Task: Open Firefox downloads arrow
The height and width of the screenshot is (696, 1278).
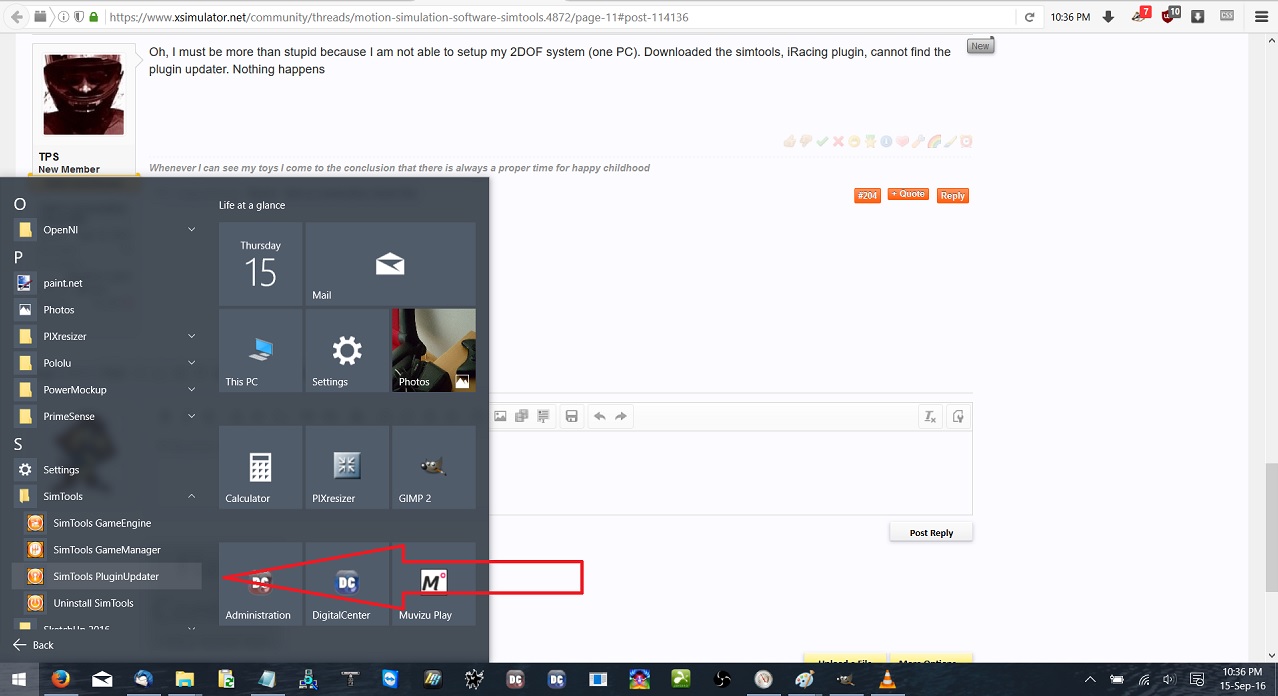Action: pos(1108,17)
